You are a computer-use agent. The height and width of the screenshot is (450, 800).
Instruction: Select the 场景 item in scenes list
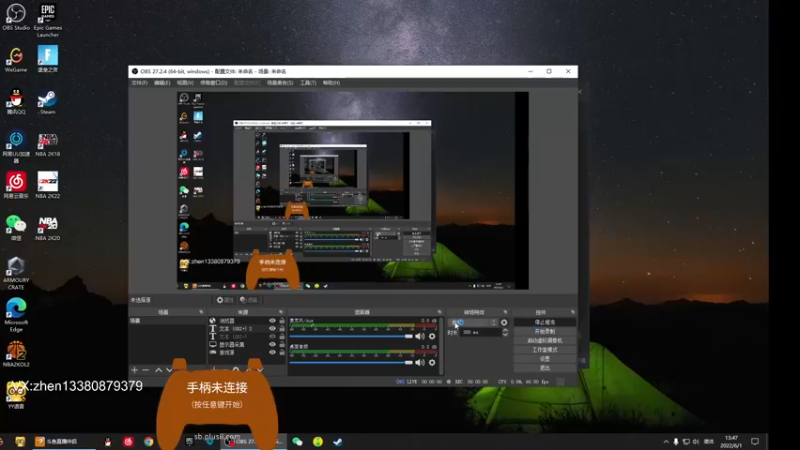(167, 321)
